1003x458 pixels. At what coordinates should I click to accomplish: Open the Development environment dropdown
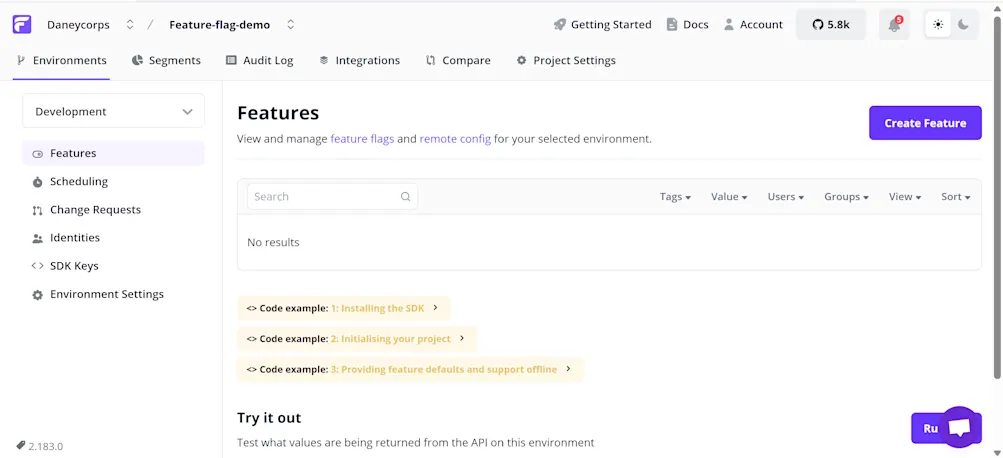point(114,111)
